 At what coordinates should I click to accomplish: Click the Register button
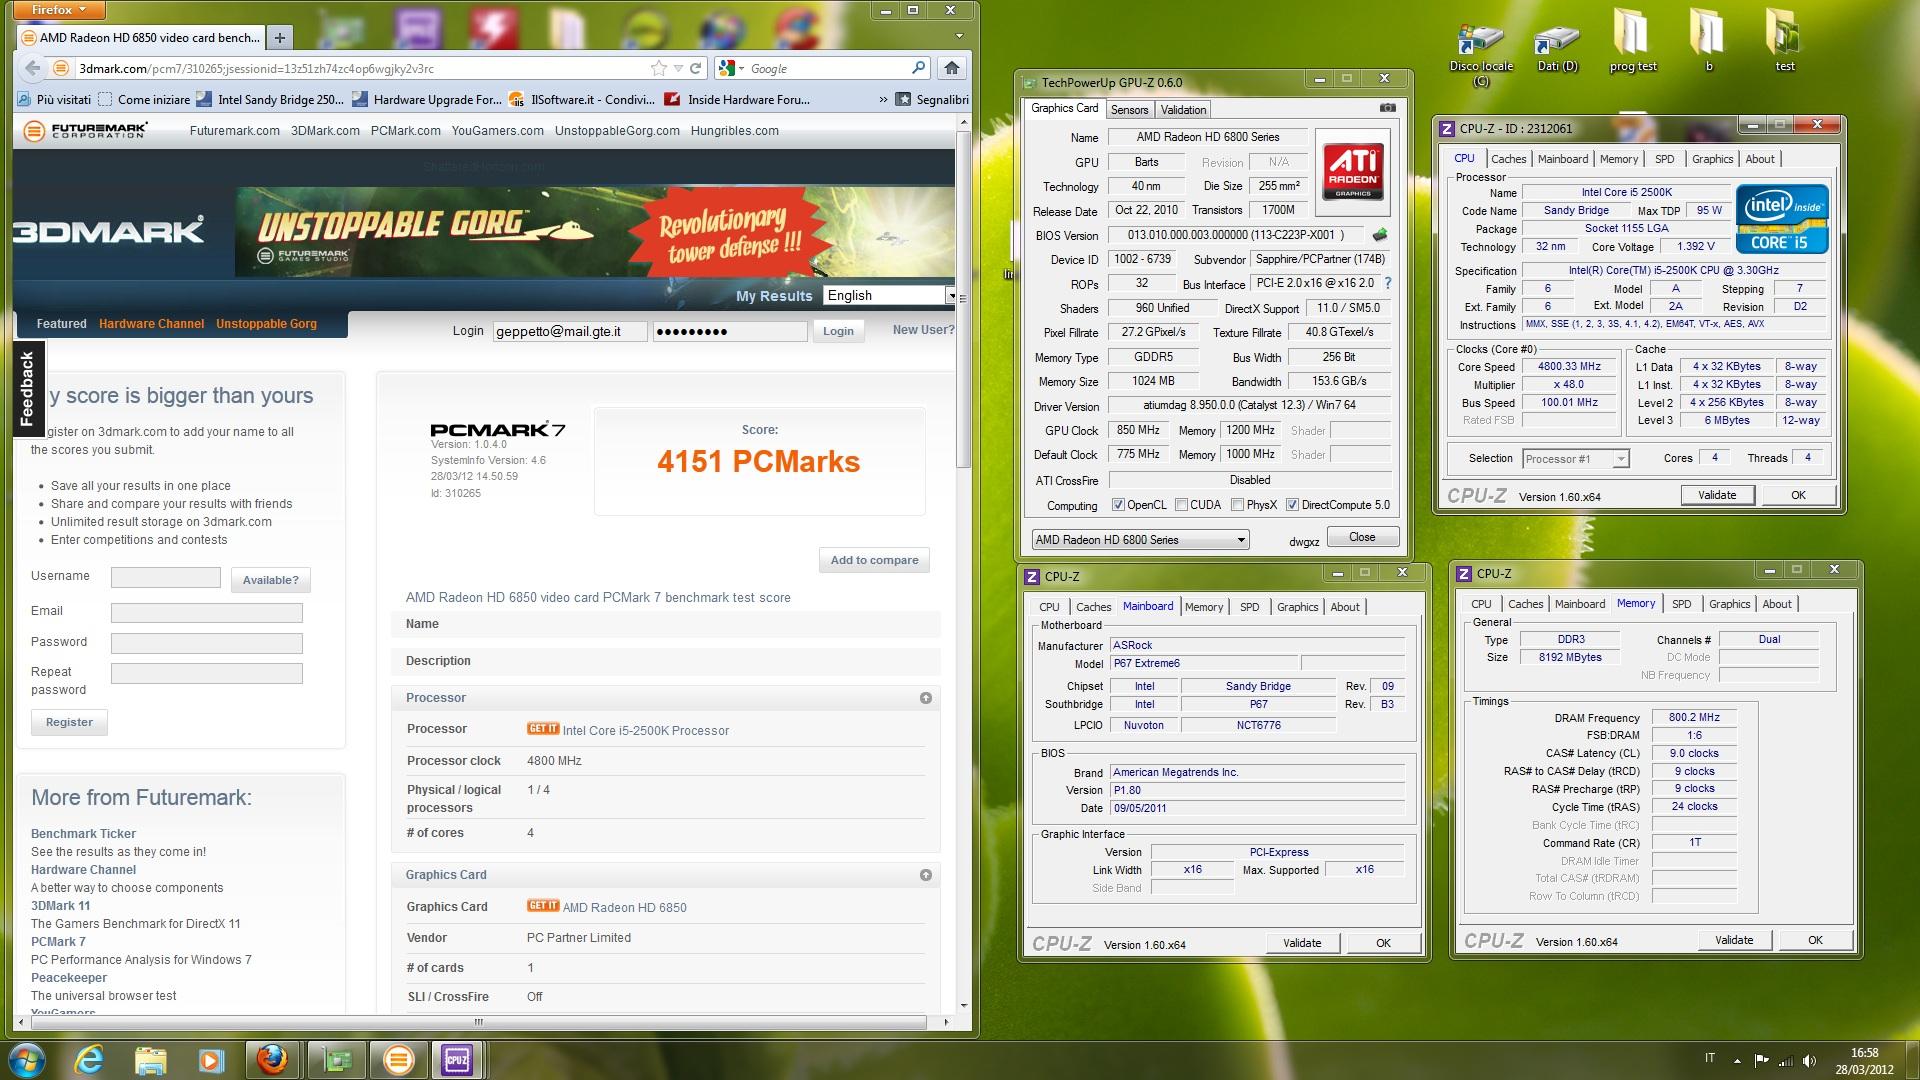69,722
